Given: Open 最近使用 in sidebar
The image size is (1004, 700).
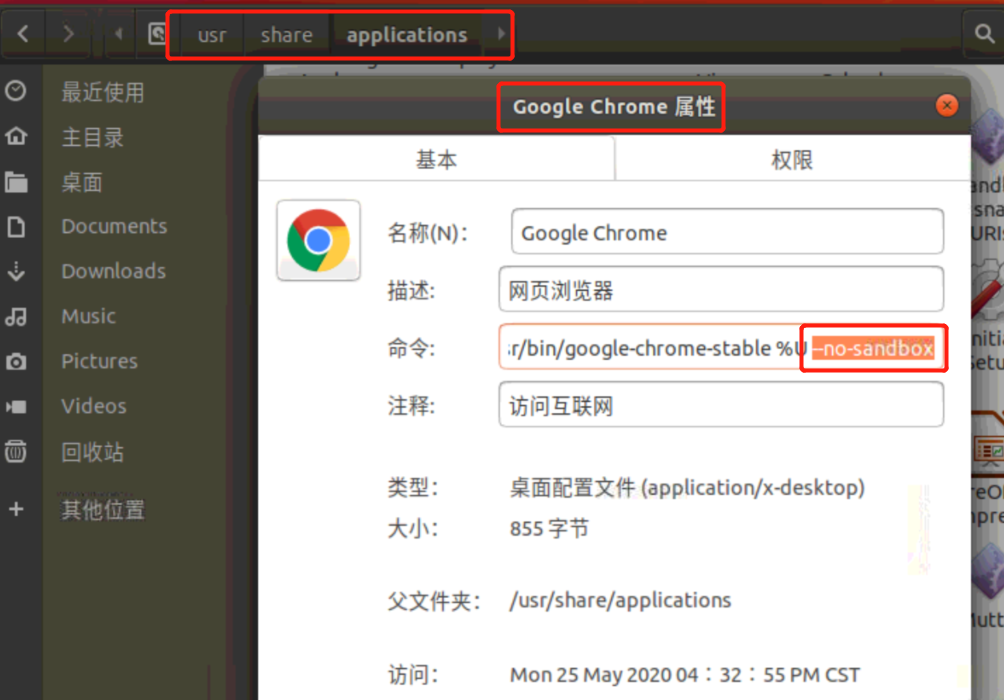Looking at the screenshot, I should [x=102, y=92].
